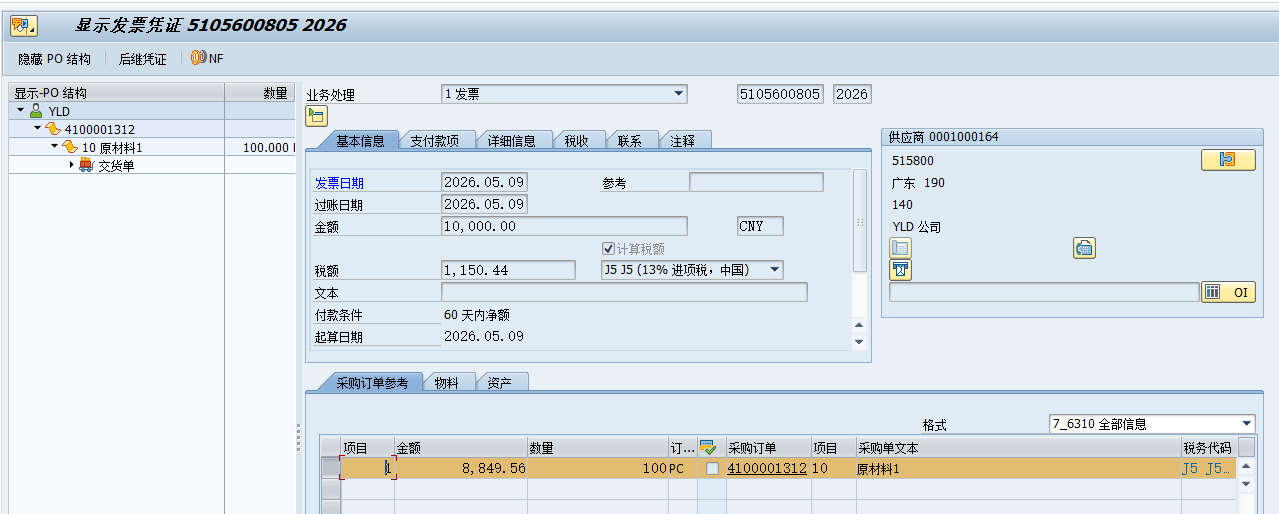Click the 采购单文本 cell 原材料1
The height and width of the screenshot is (514, 1279).
1018,468
